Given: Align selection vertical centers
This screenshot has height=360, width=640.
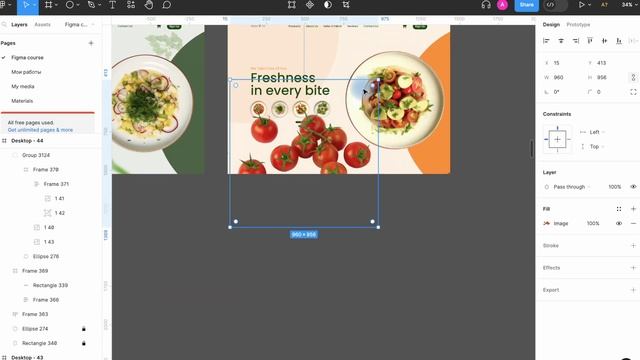Looking at the screenshot, I should click(604, 41).
